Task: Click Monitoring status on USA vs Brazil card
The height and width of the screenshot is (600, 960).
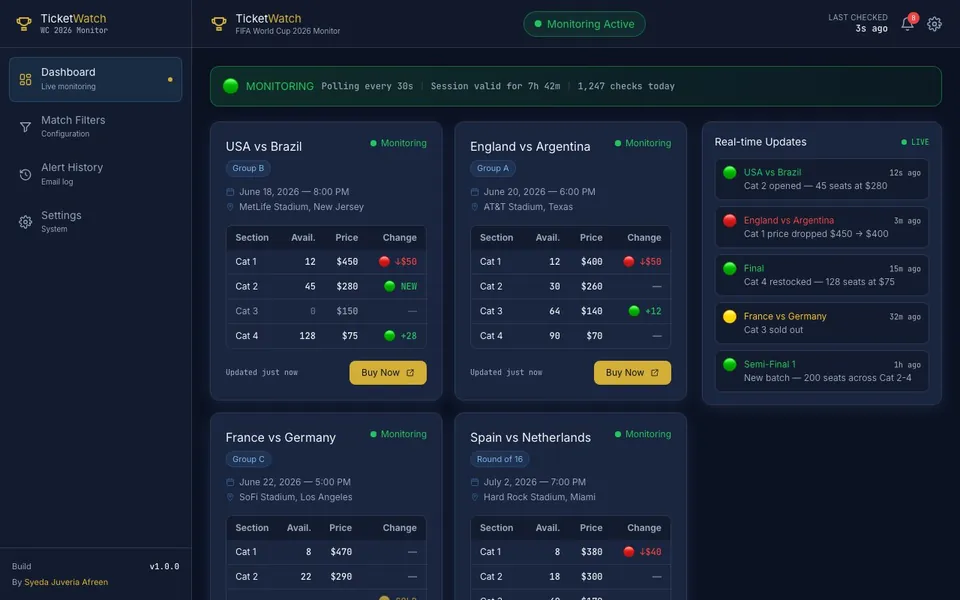Action: 399,143
